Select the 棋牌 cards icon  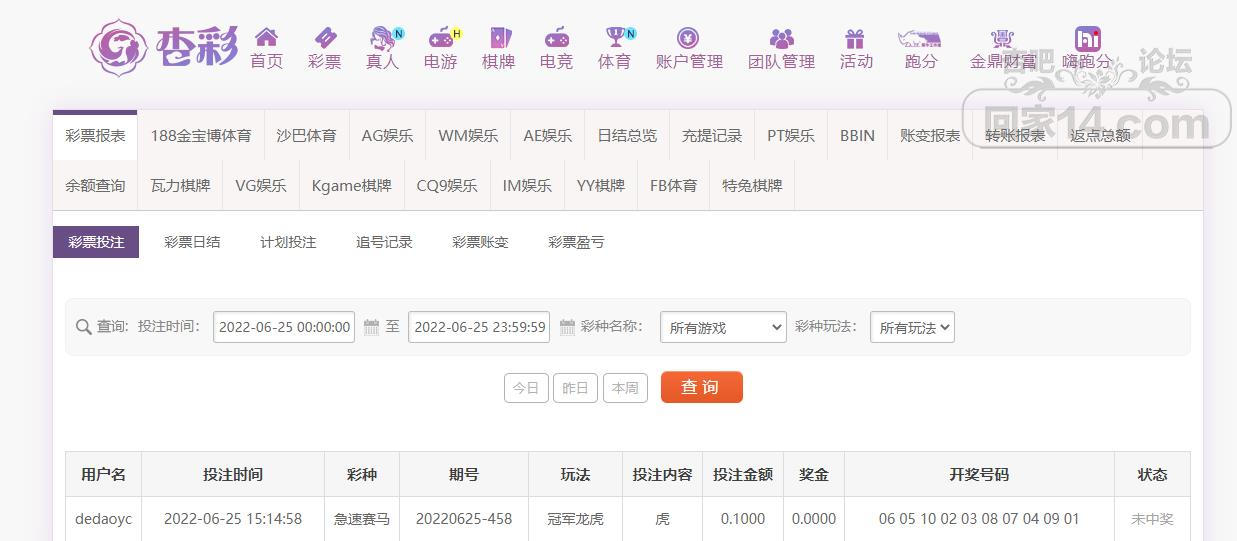click(498, 37)
